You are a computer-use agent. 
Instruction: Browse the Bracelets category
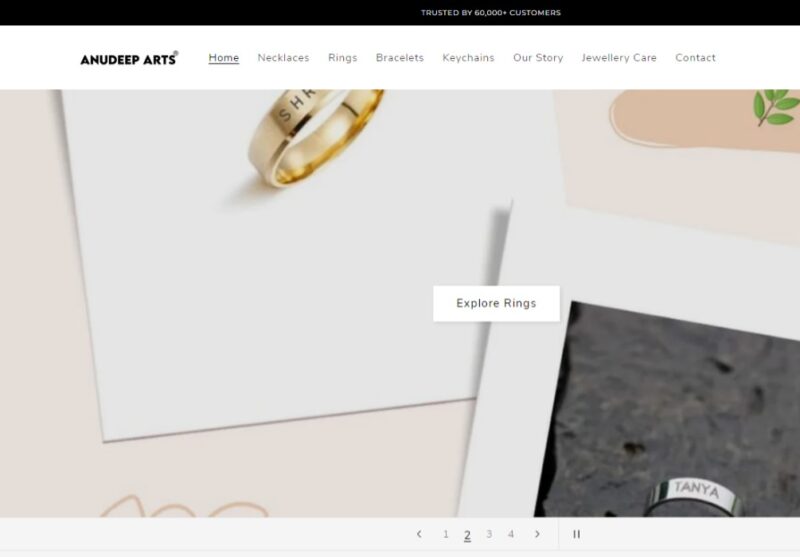[399, 58]
